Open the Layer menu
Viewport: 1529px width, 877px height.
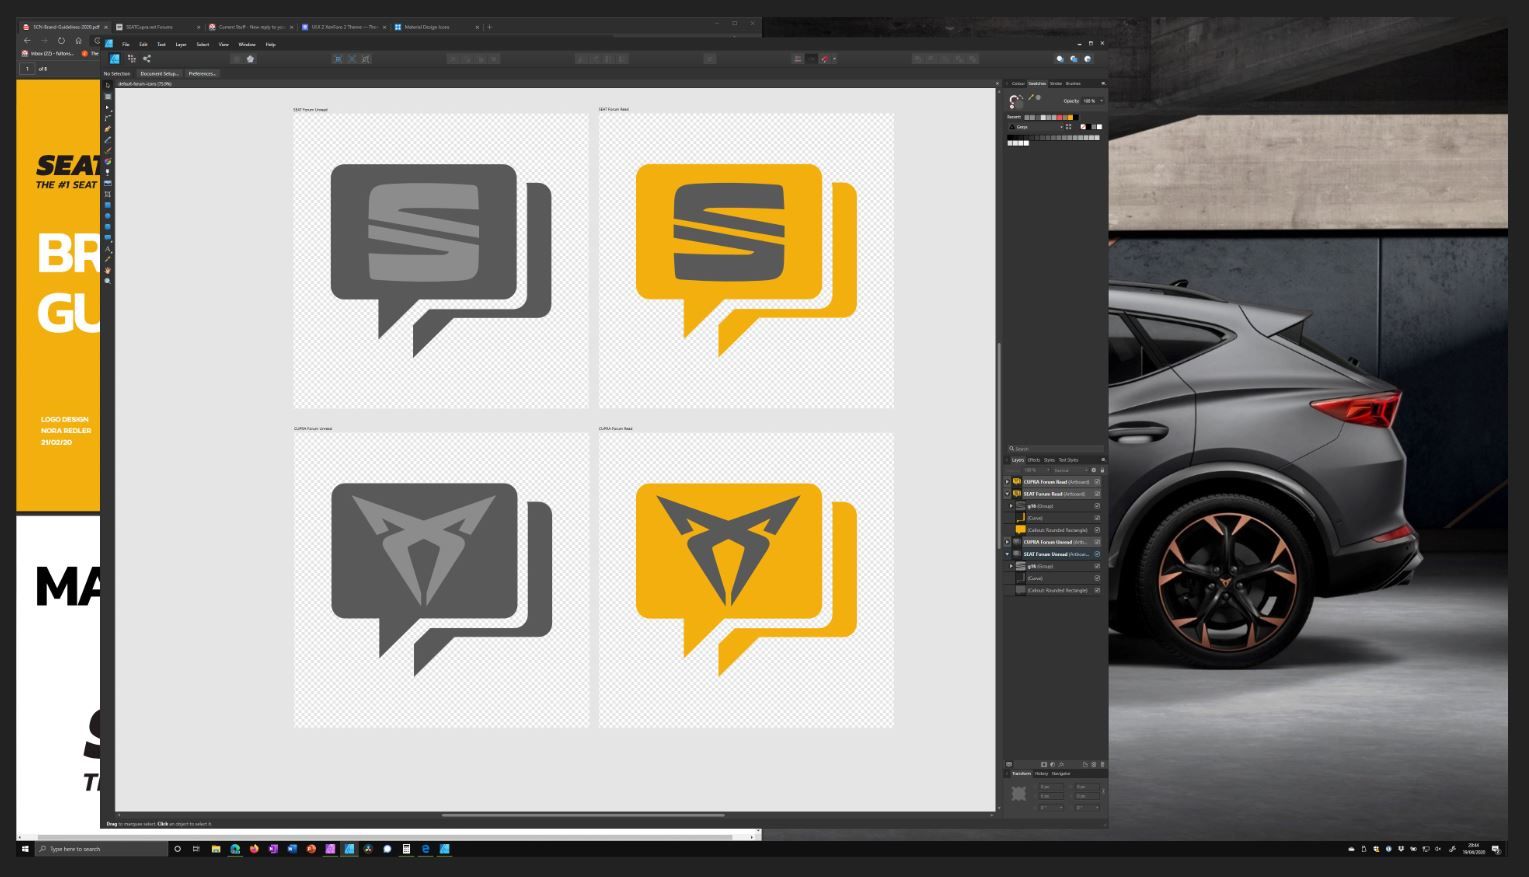tap(181, 44)
